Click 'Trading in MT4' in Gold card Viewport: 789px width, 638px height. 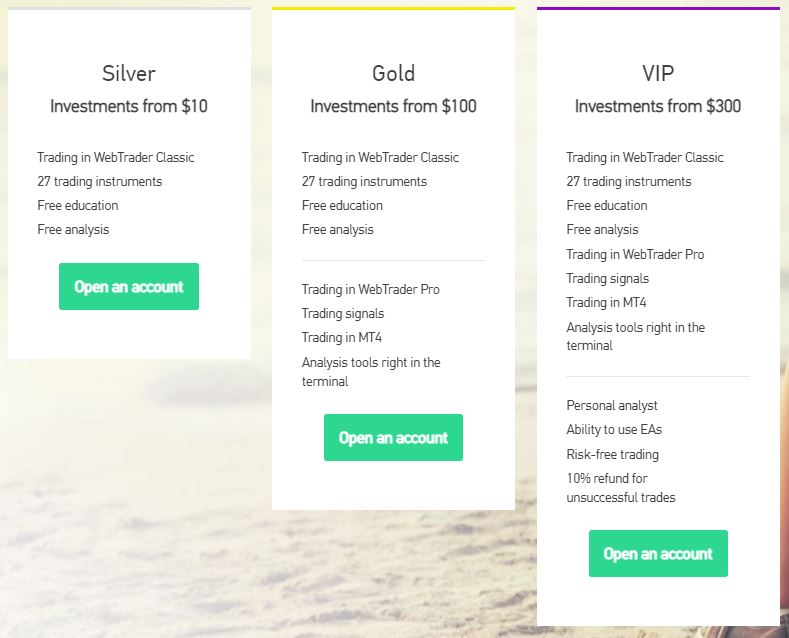342,337
